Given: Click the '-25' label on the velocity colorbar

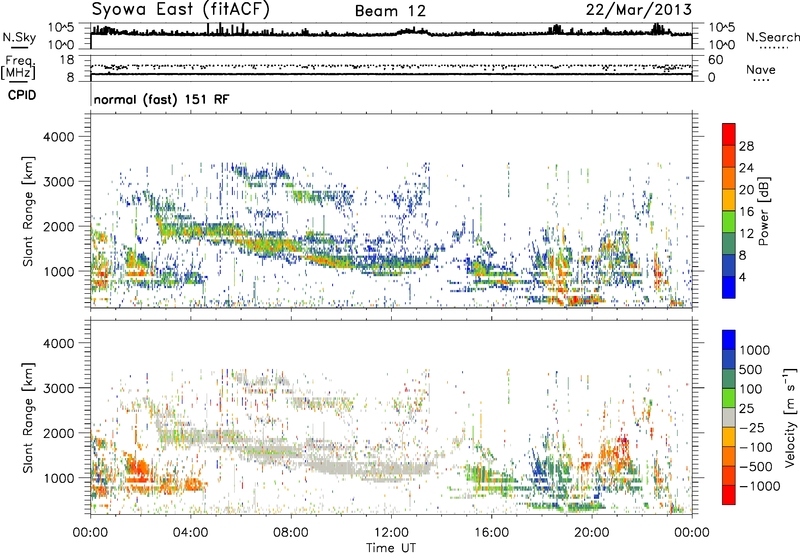Looking at the screenshot, I should point(751,428).
